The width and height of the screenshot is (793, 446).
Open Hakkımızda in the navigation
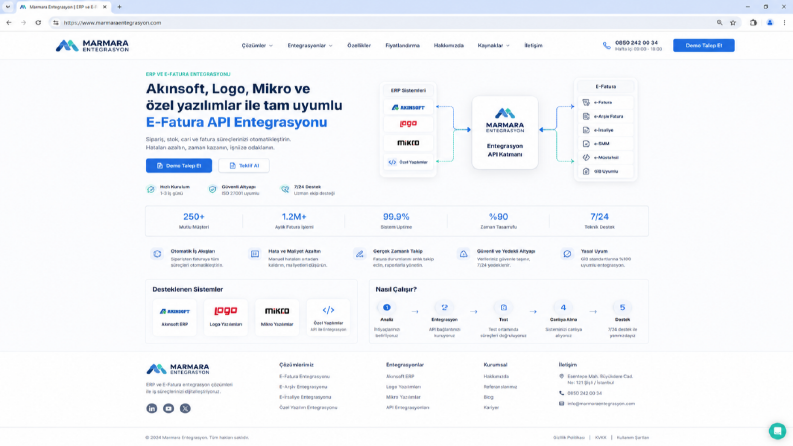tap(449, 46)
